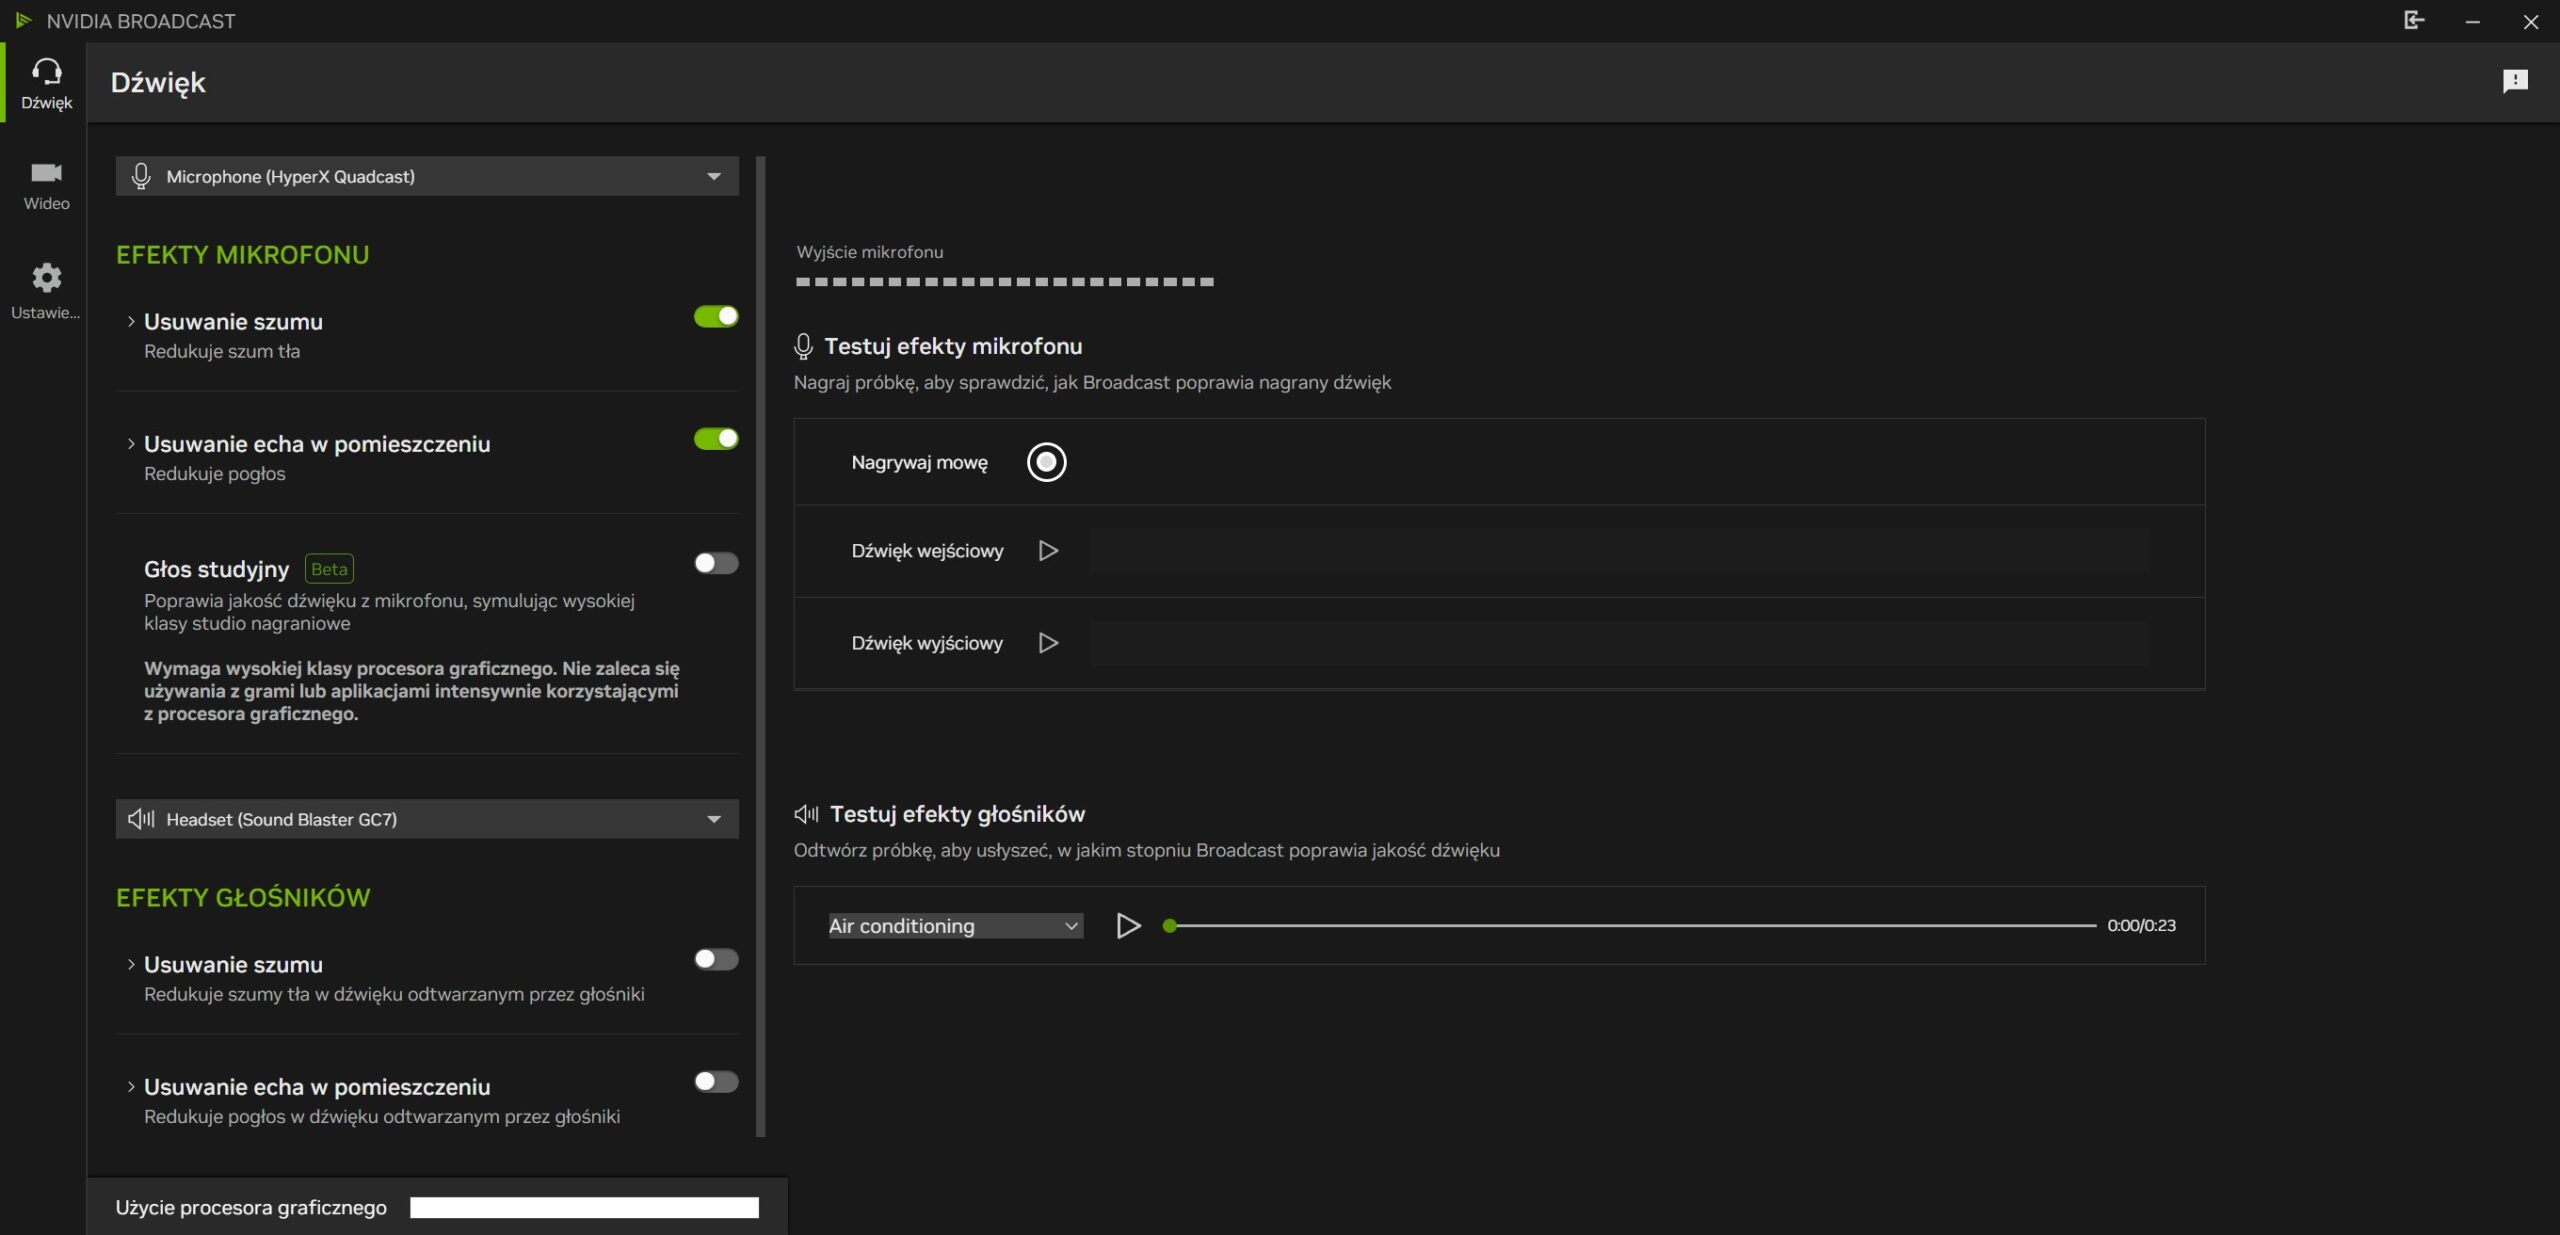
Task: Click the left panel vertical scrollbar
Action: pos(761,645)
